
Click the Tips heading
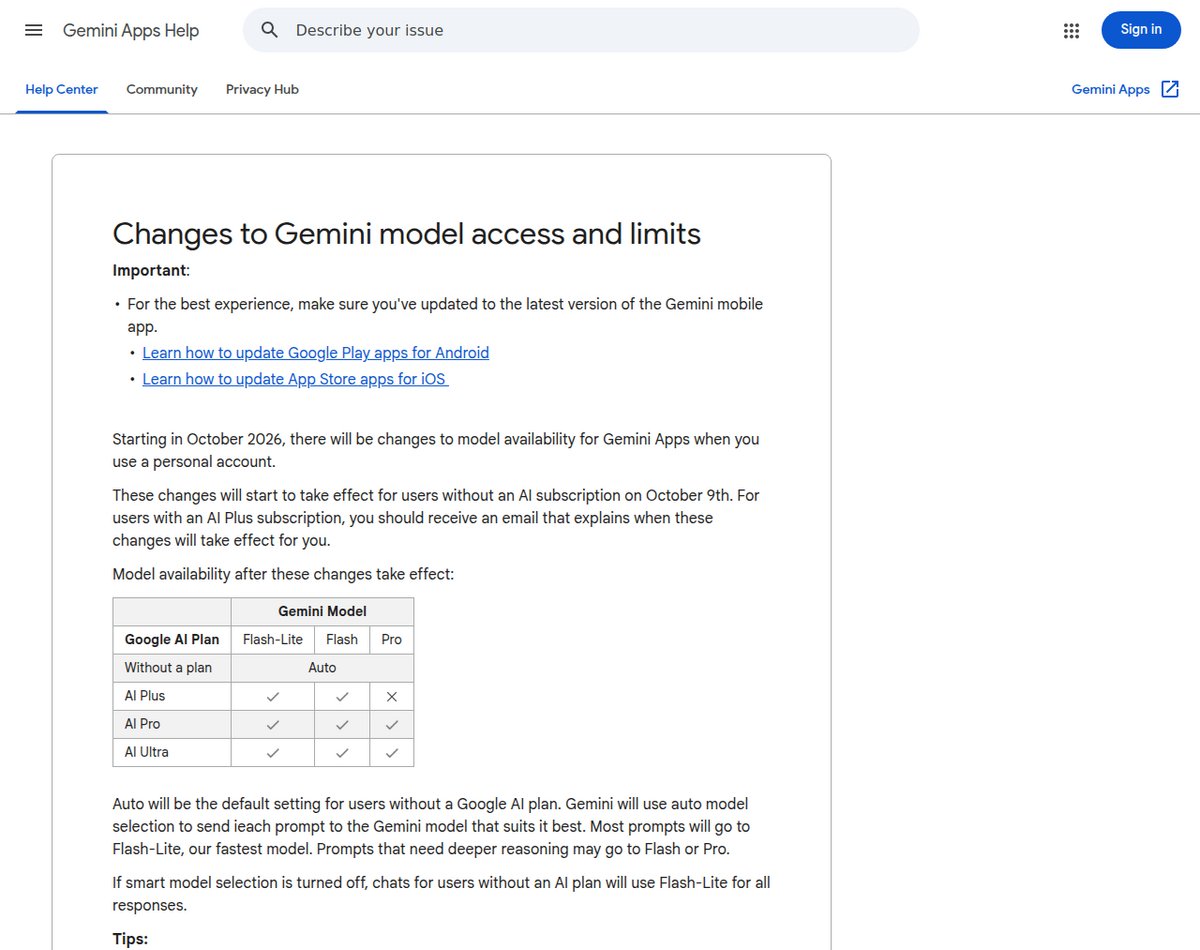[130, 939]
